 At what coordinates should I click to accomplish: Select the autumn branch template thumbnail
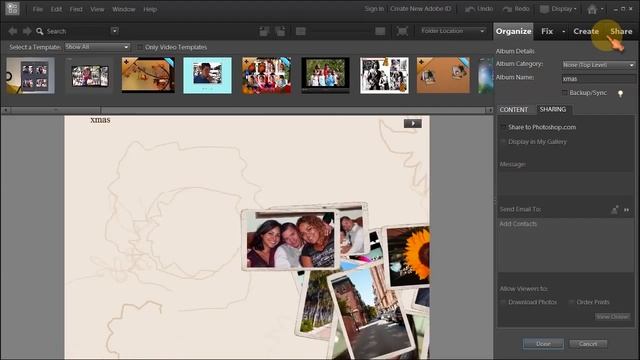pos(148,75)
